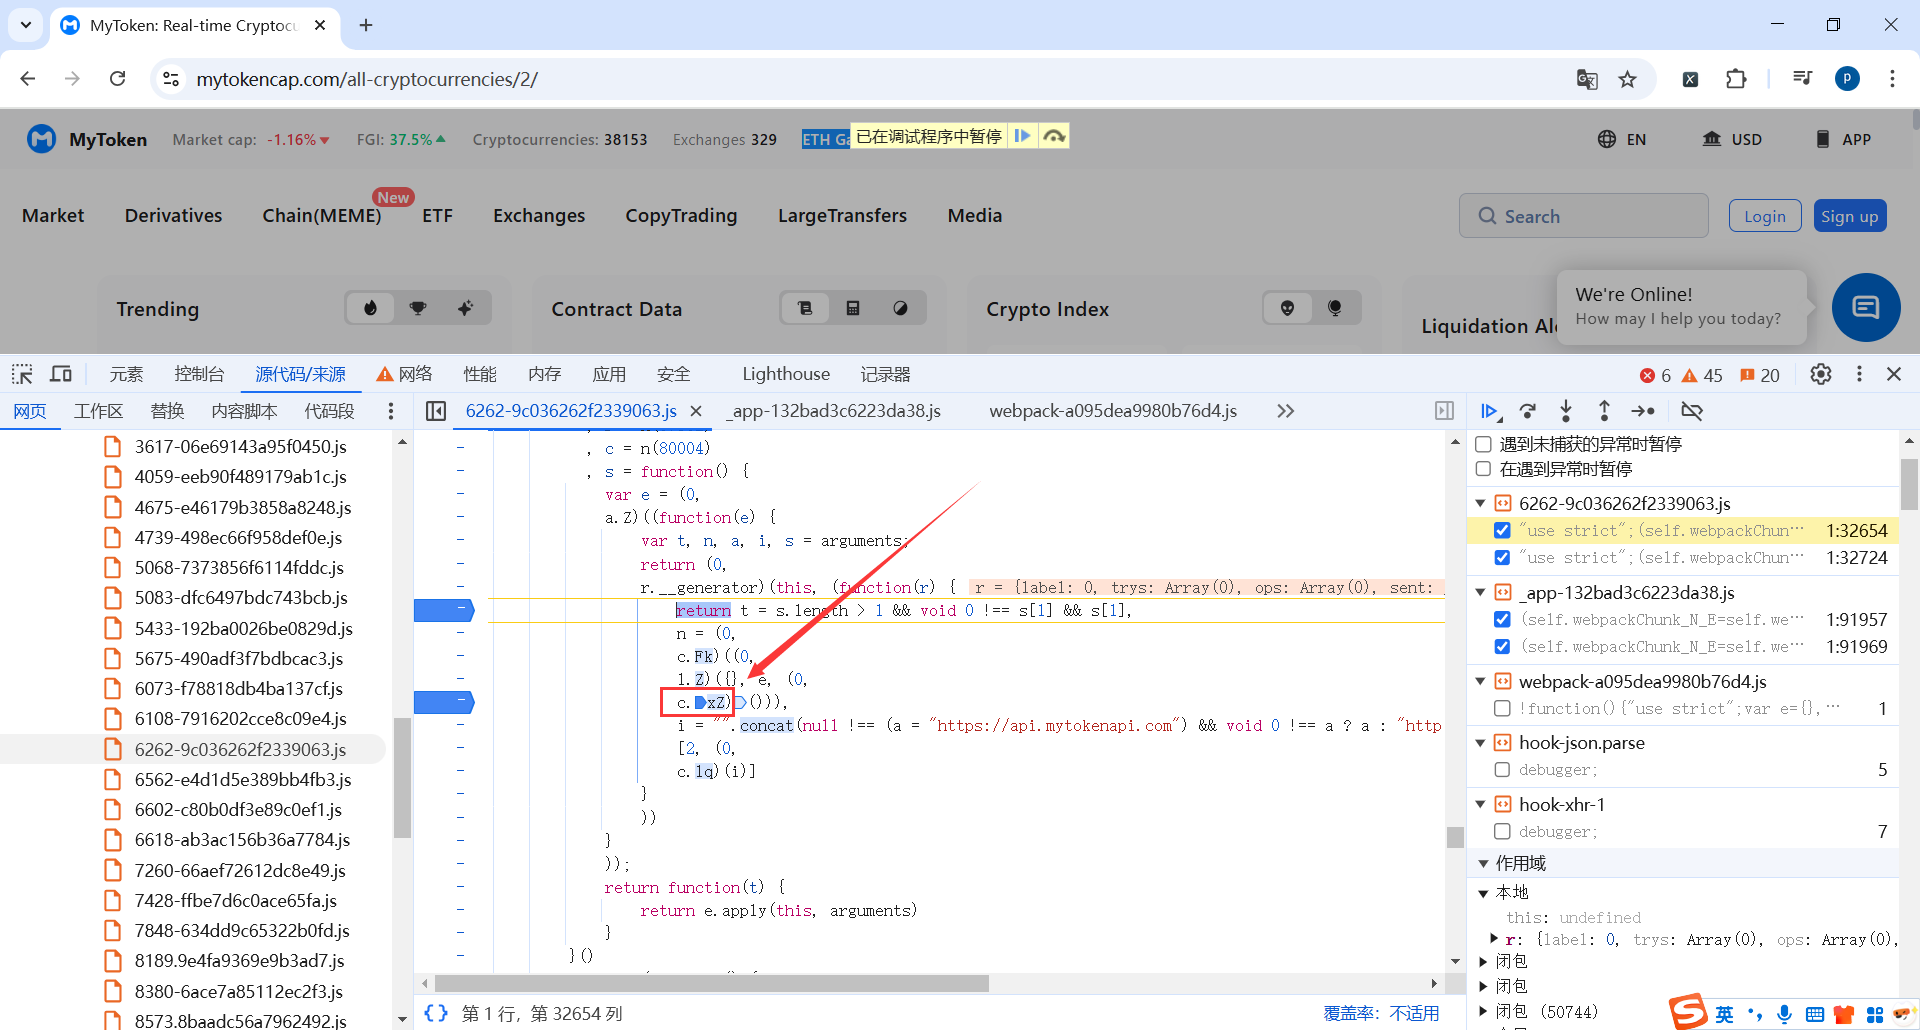Enable the hook-xhr-1 debugger breakpoint
Viewport: 1920px width, 1030px height.
click(1502, 832)
